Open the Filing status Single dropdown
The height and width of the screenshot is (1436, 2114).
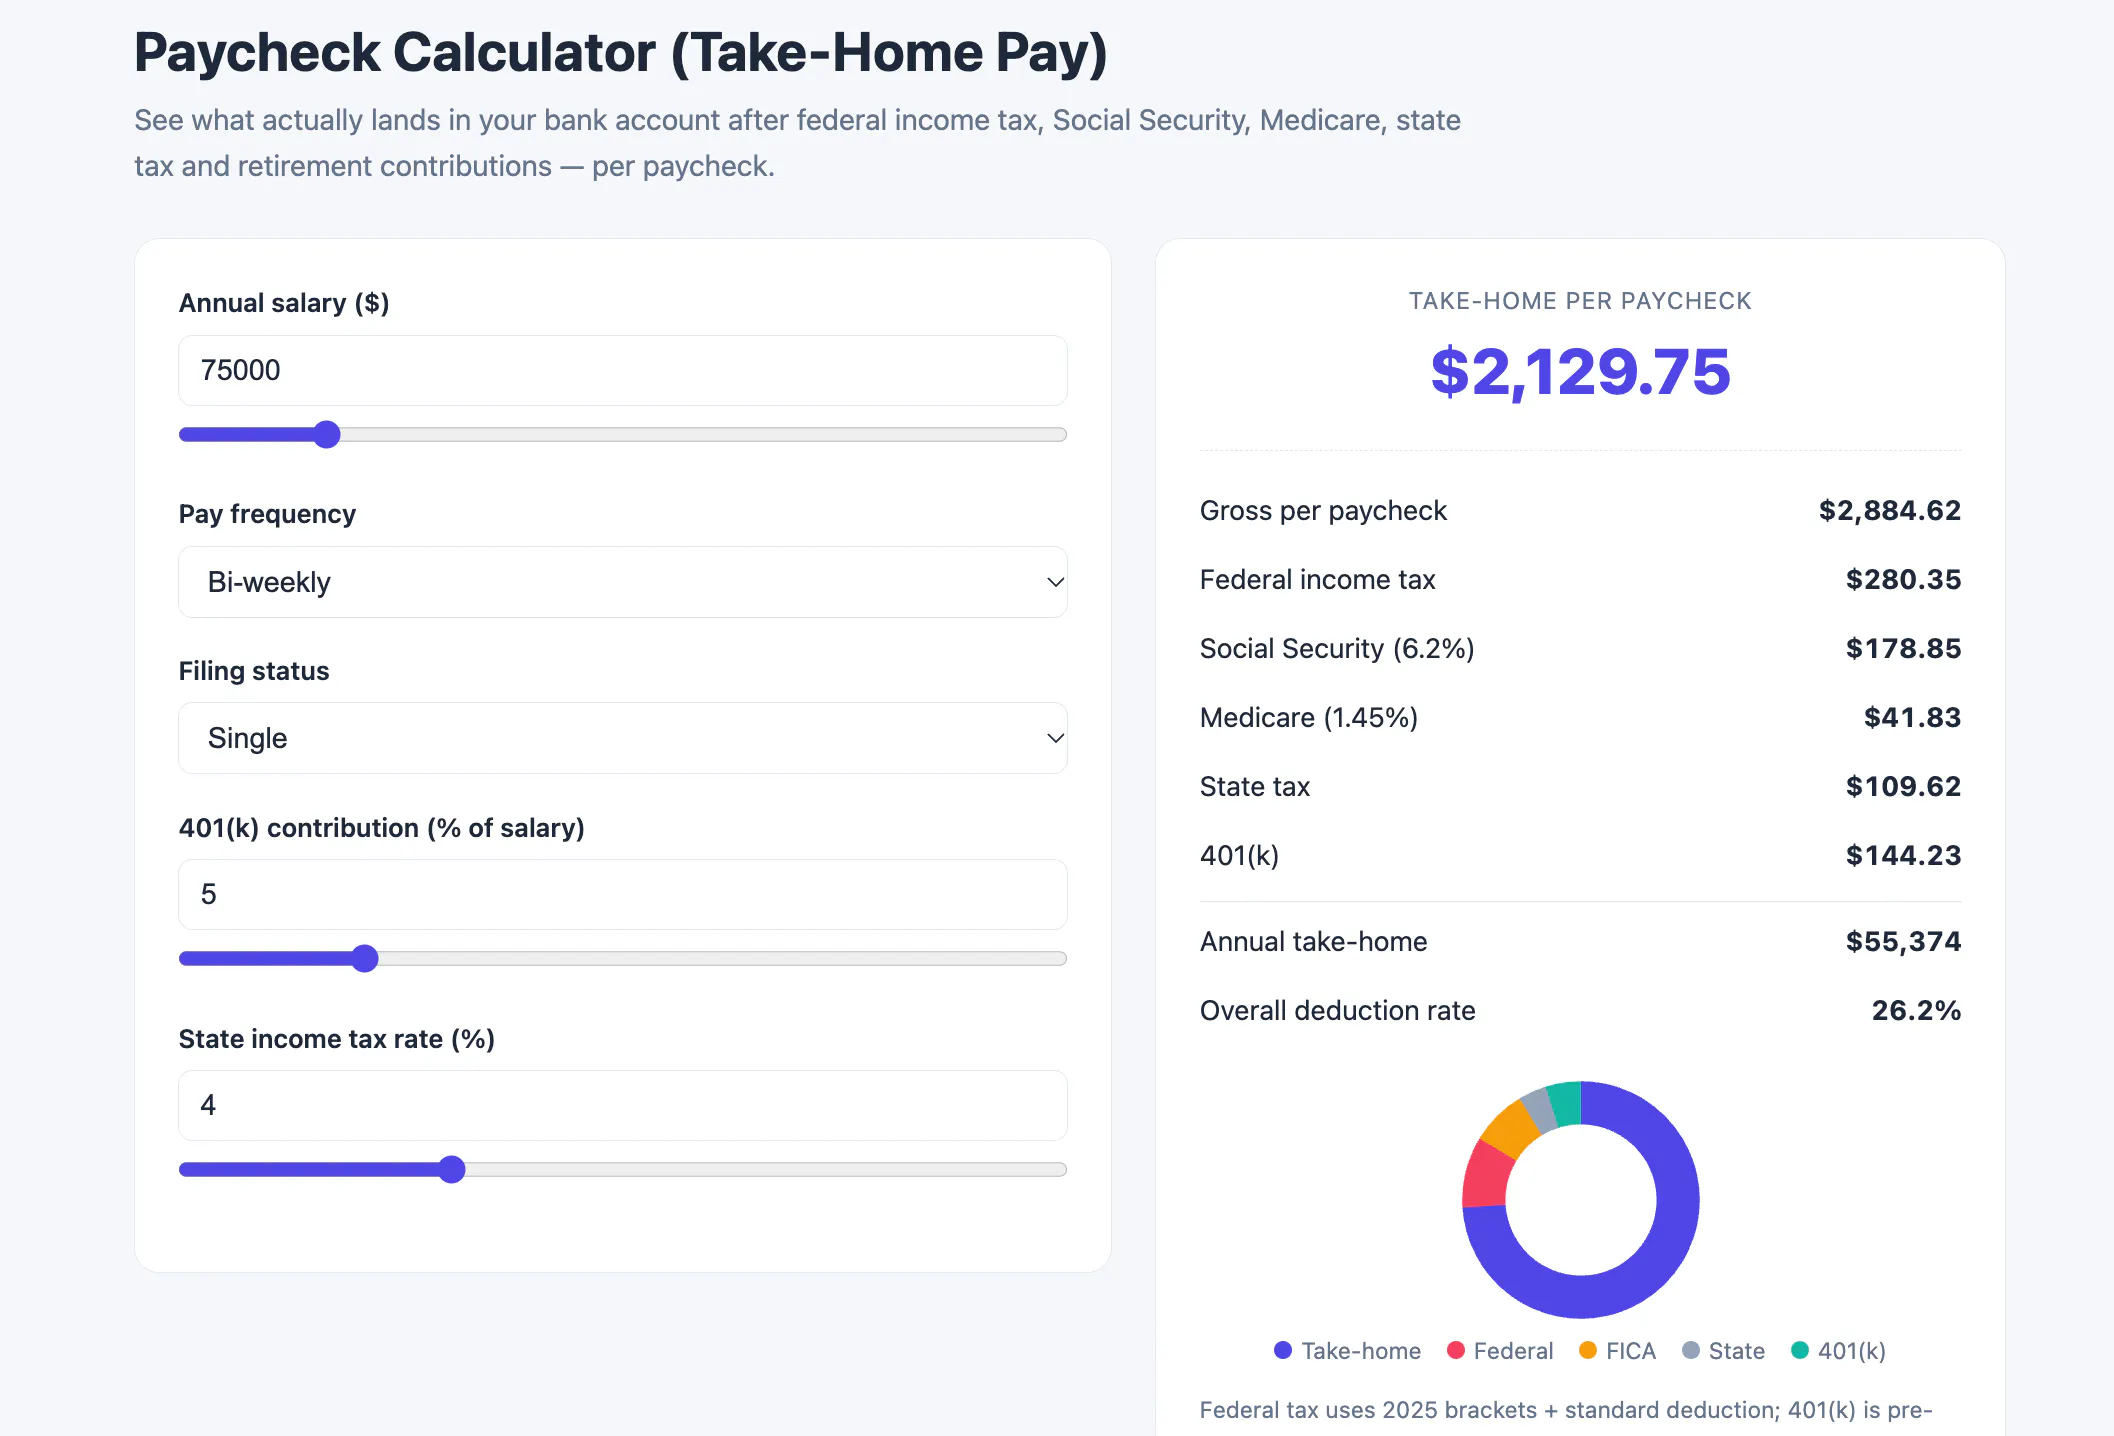tap(622, 738)
